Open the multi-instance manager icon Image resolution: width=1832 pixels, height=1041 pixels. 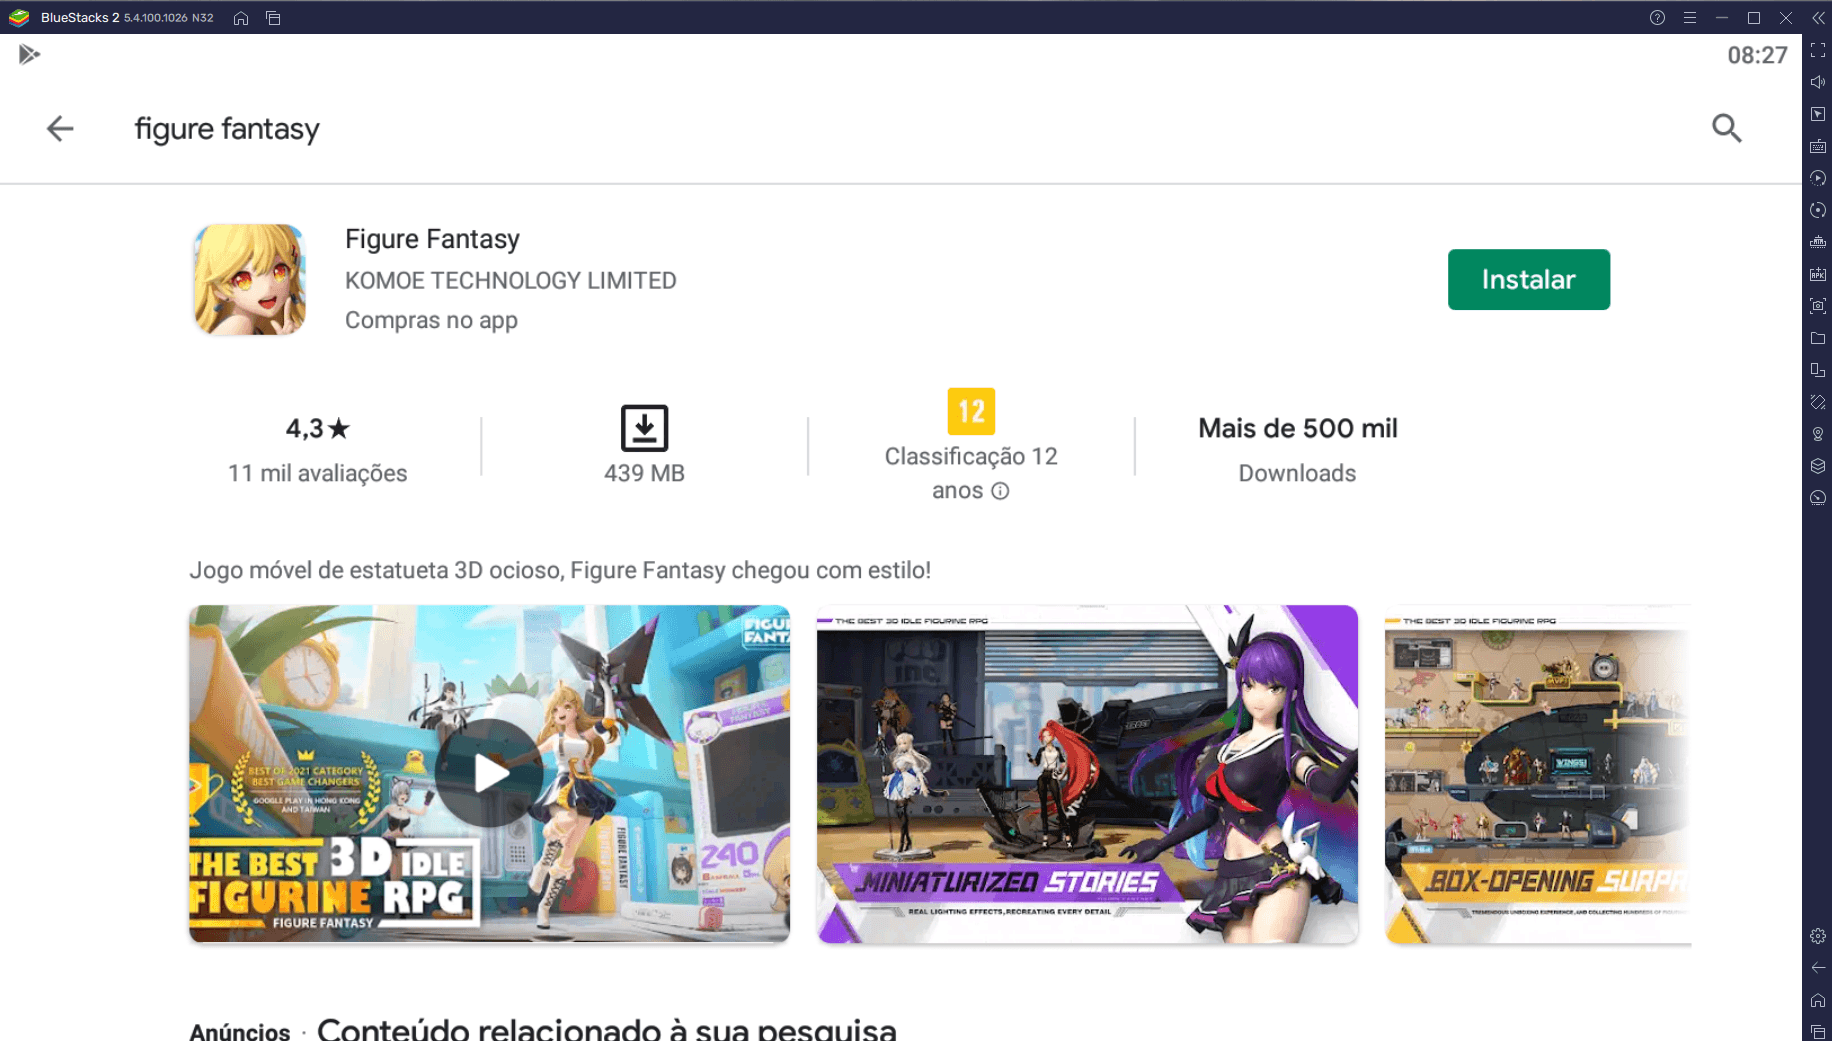[x=1818, y=242]
